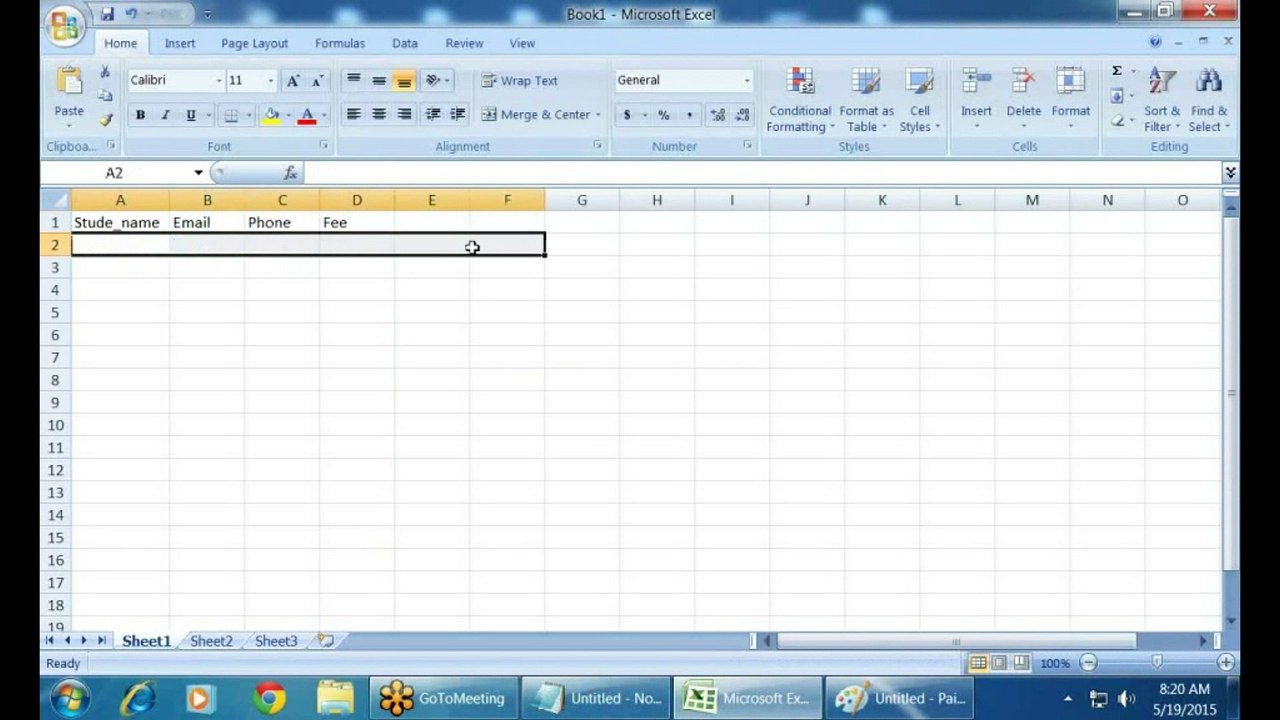Toggle bottom align (highlighted)
1280x720 pixels.
[404, 80]
